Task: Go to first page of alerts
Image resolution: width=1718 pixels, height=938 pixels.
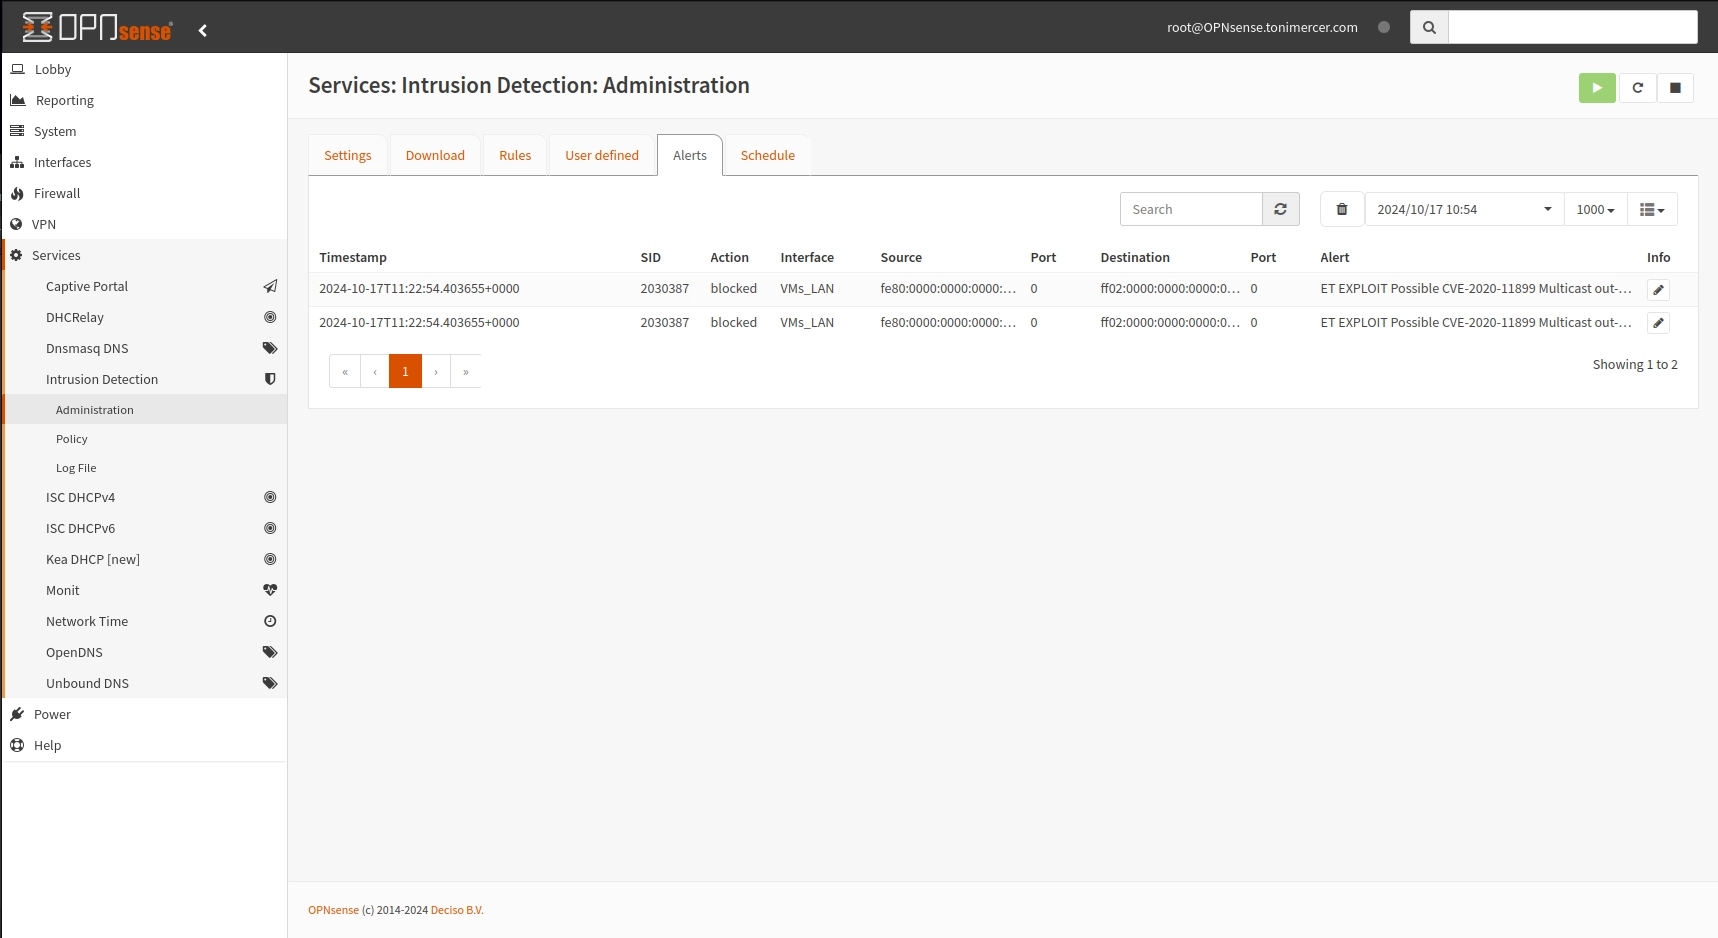Action: [345, 371]
